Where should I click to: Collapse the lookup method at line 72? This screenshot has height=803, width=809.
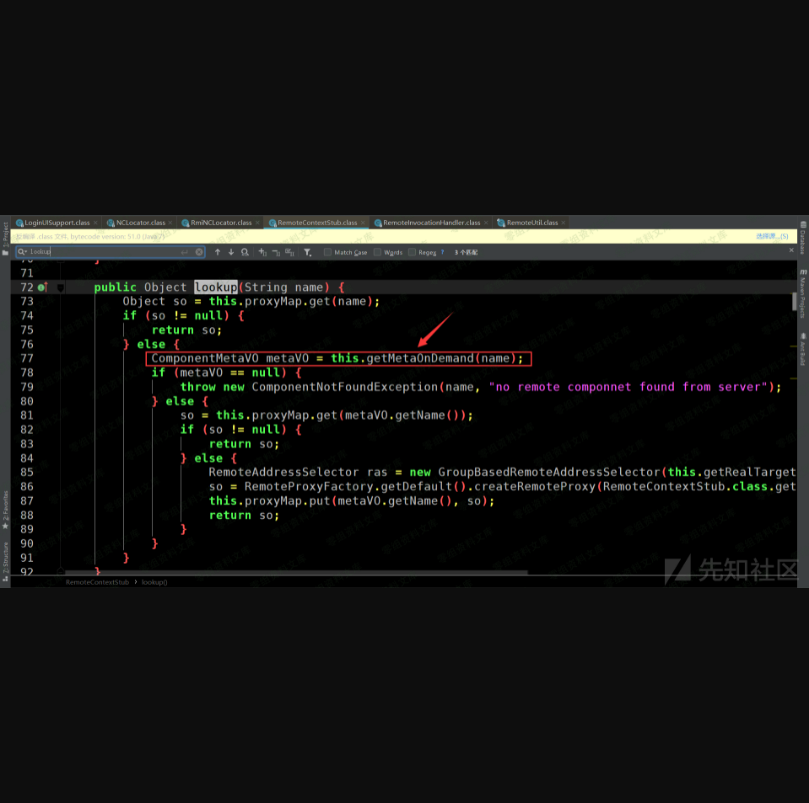pyautogui.click(x=61, y=288)
